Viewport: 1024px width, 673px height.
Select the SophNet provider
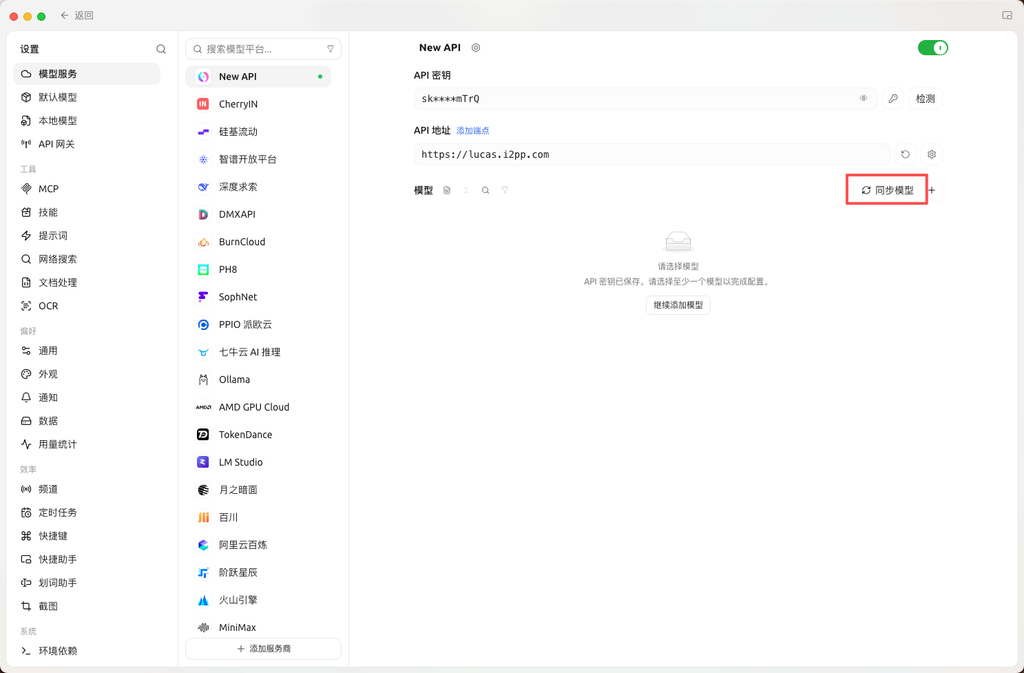coord(258,297)
